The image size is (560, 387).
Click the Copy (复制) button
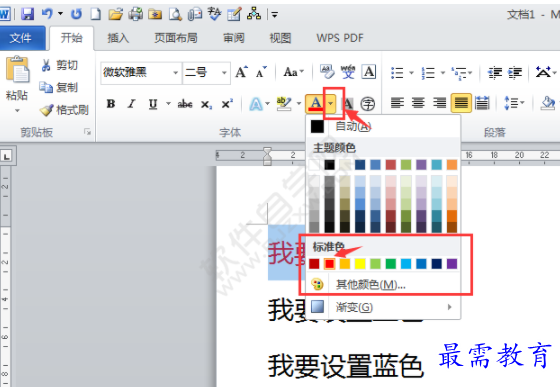coord(59,87)
